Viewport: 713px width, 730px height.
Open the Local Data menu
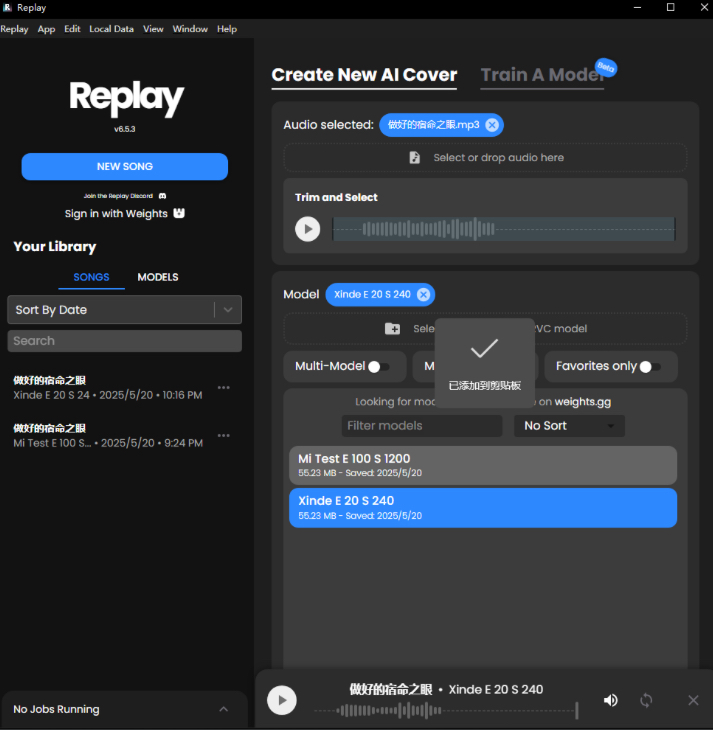[x=111, y=29]
